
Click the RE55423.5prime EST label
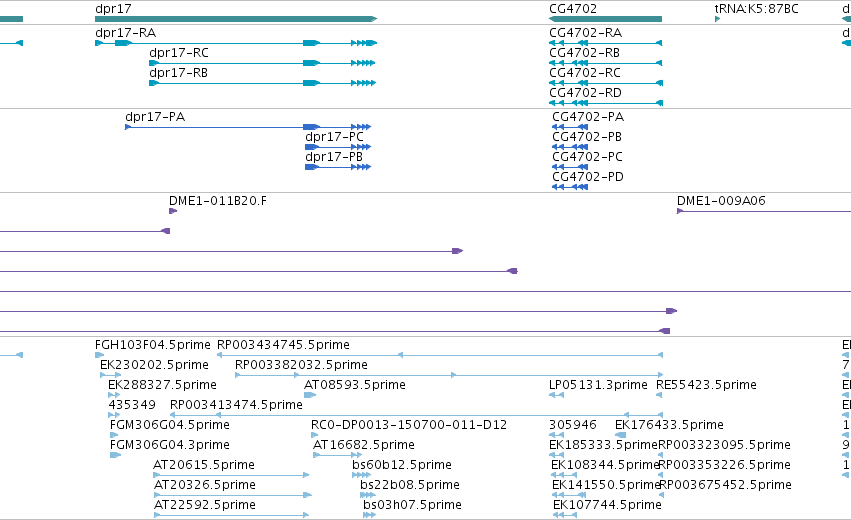pos(706,385)
